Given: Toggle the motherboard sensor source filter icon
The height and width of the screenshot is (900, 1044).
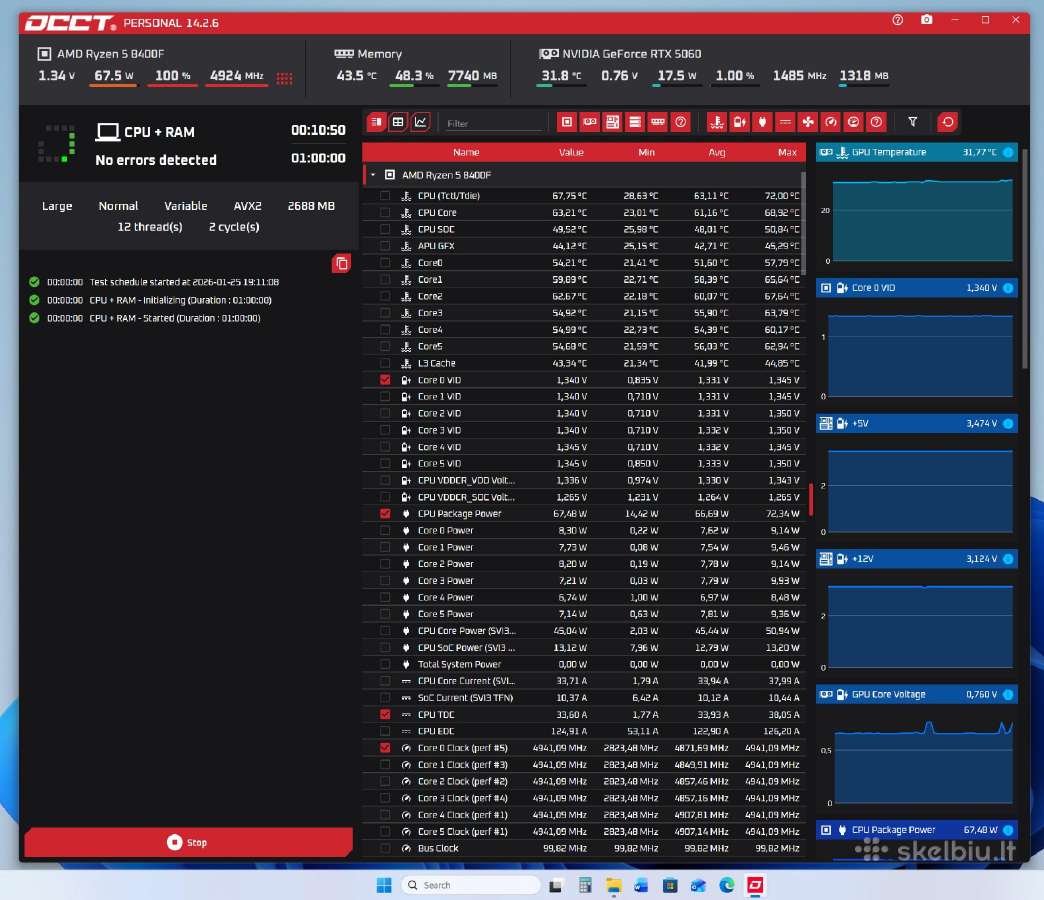Looking at the screenshot, I should (x=613, y=122).
